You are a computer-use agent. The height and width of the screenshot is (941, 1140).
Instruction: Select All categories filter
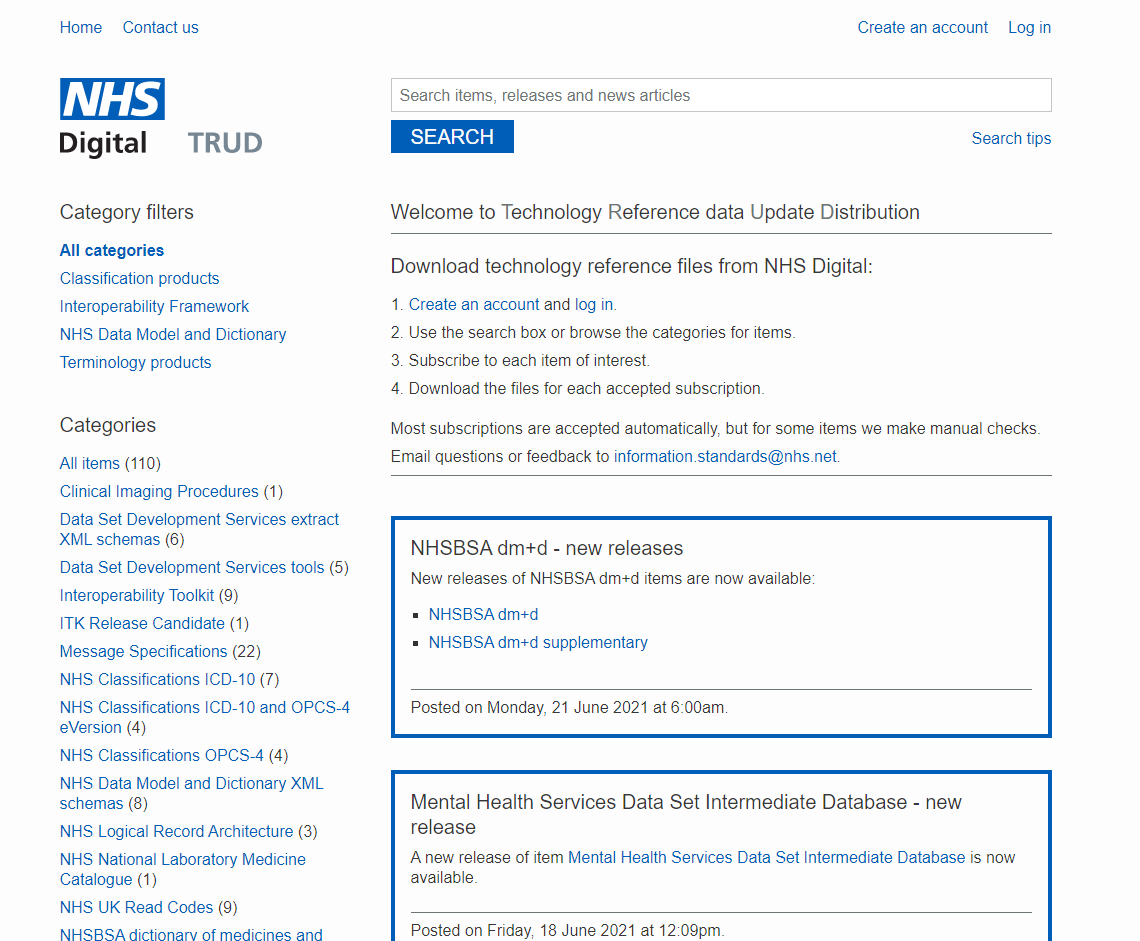pyautogui.click(x=112, y=250)
